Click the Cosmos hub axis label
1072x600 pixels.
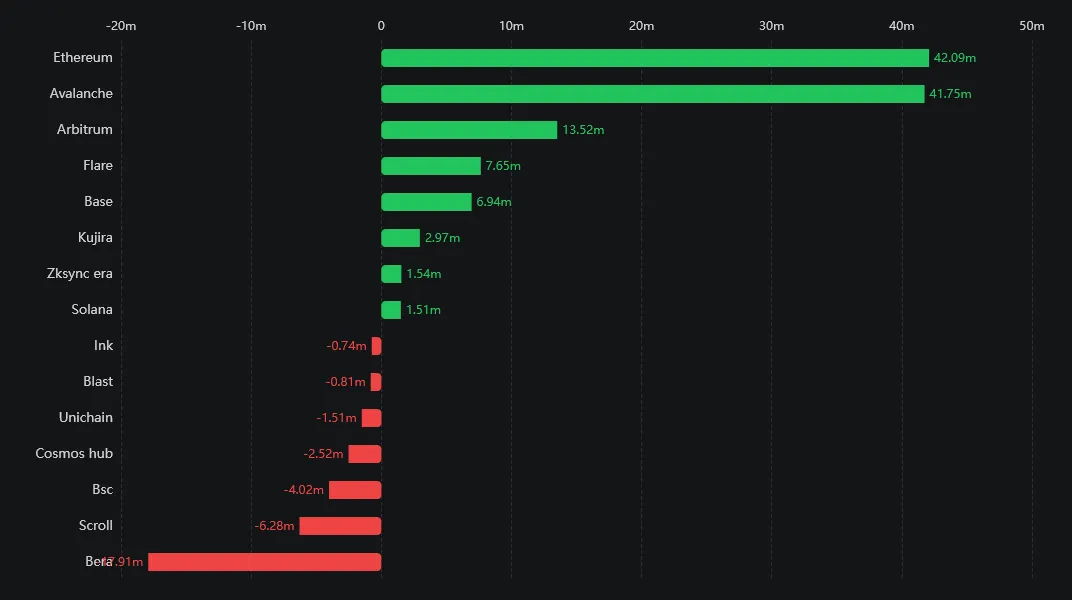pyautogui.click(x=74, y=454)
